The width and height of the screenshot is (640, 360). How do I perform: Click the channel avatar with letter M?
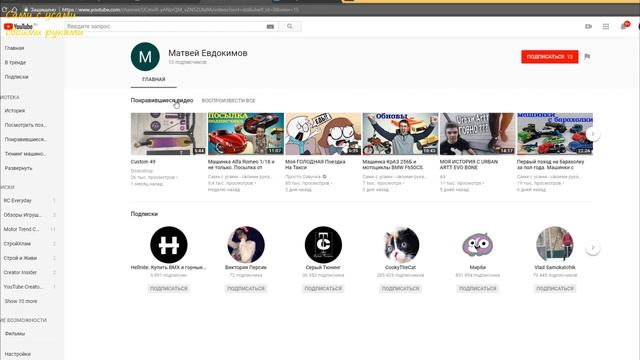pos(145,57)
